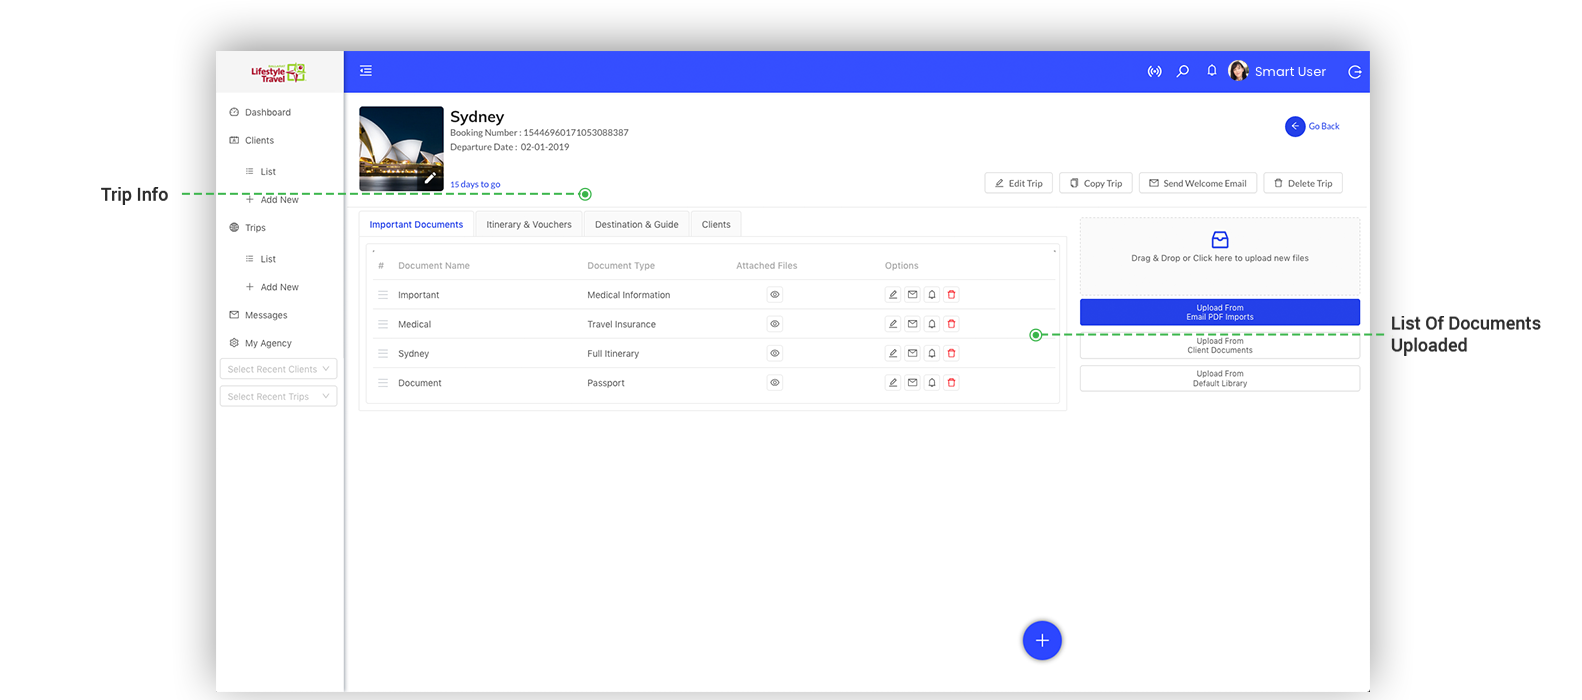The image size is (1582, 700).
Task: Click the search magnifier icon
Action: click(x=1183, y=71)
